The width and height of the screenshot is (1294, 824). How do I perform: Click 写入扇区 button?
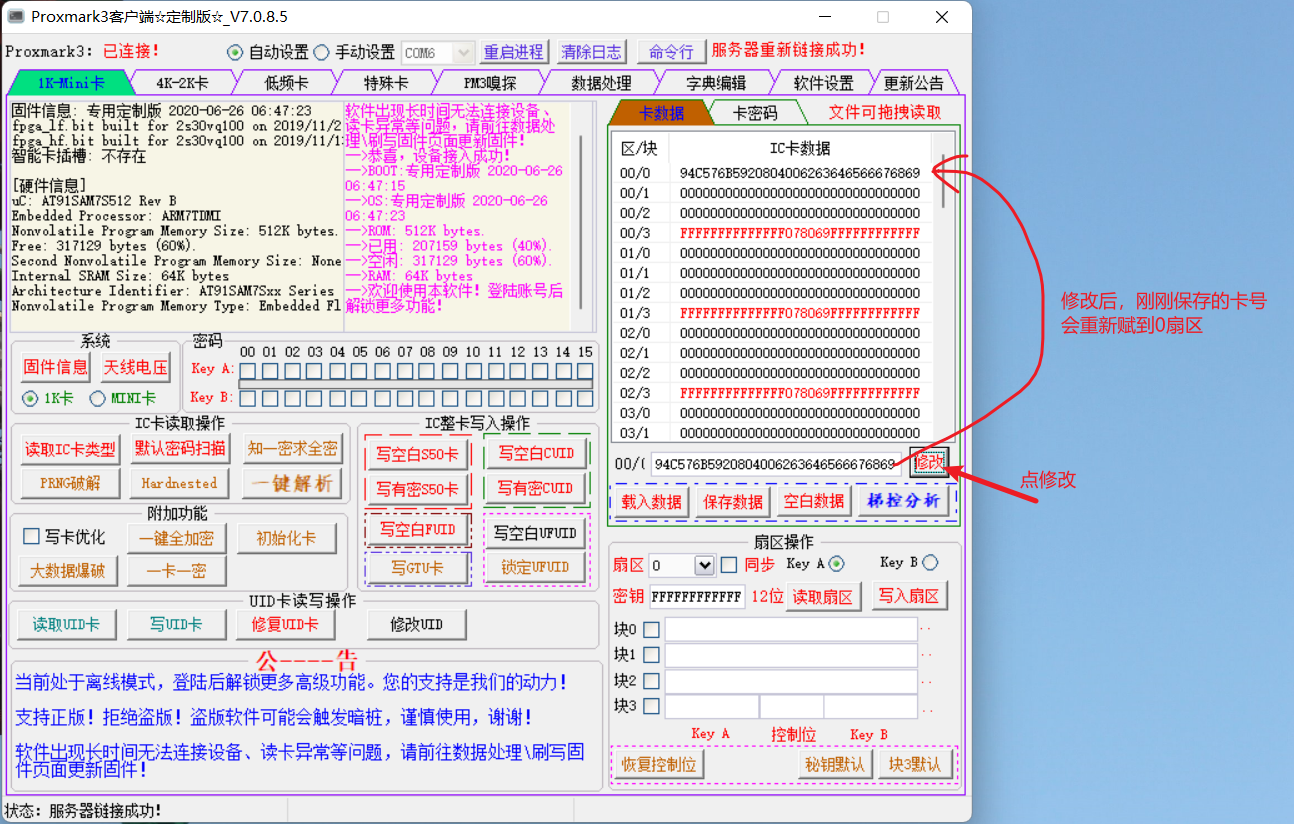(909, 596)
